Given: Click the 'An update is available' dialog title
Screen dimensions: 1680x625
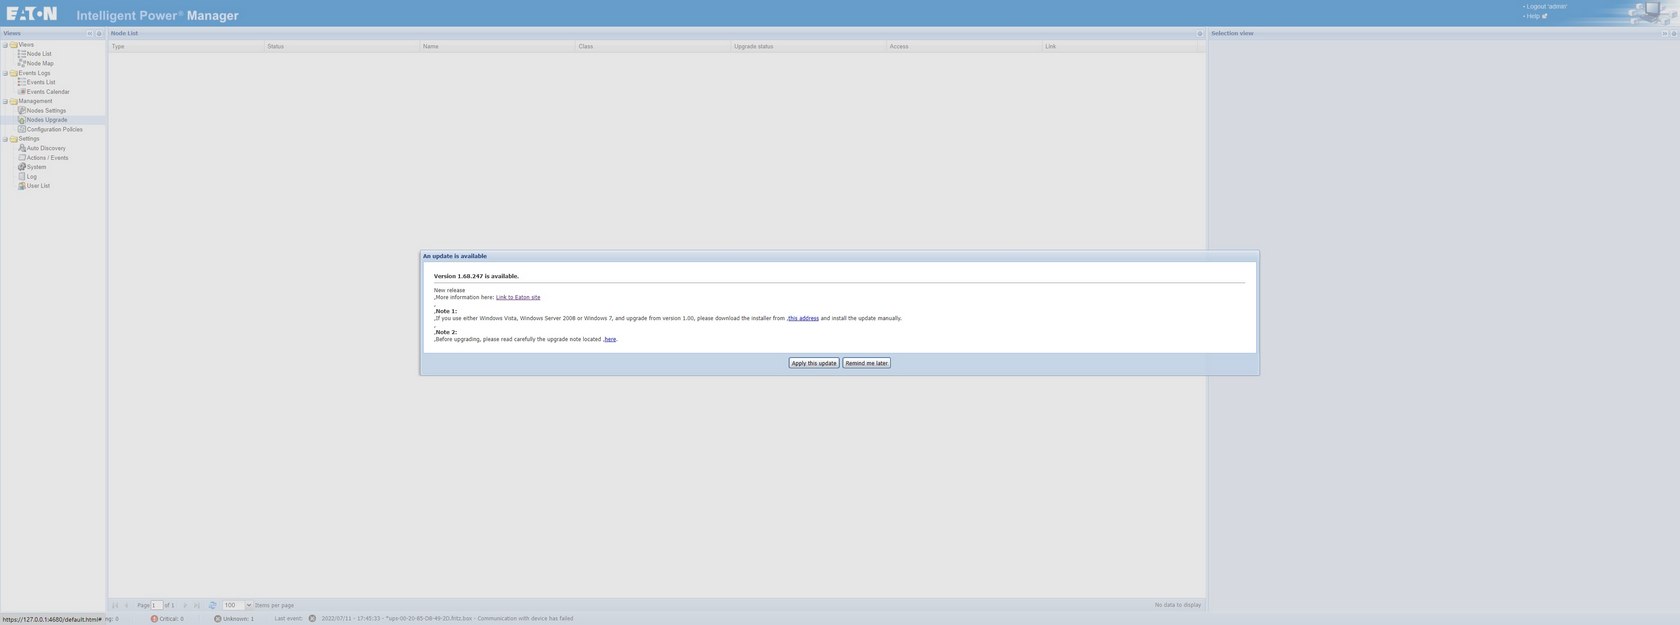Looking at the screenshot, I should coord(455,256).
